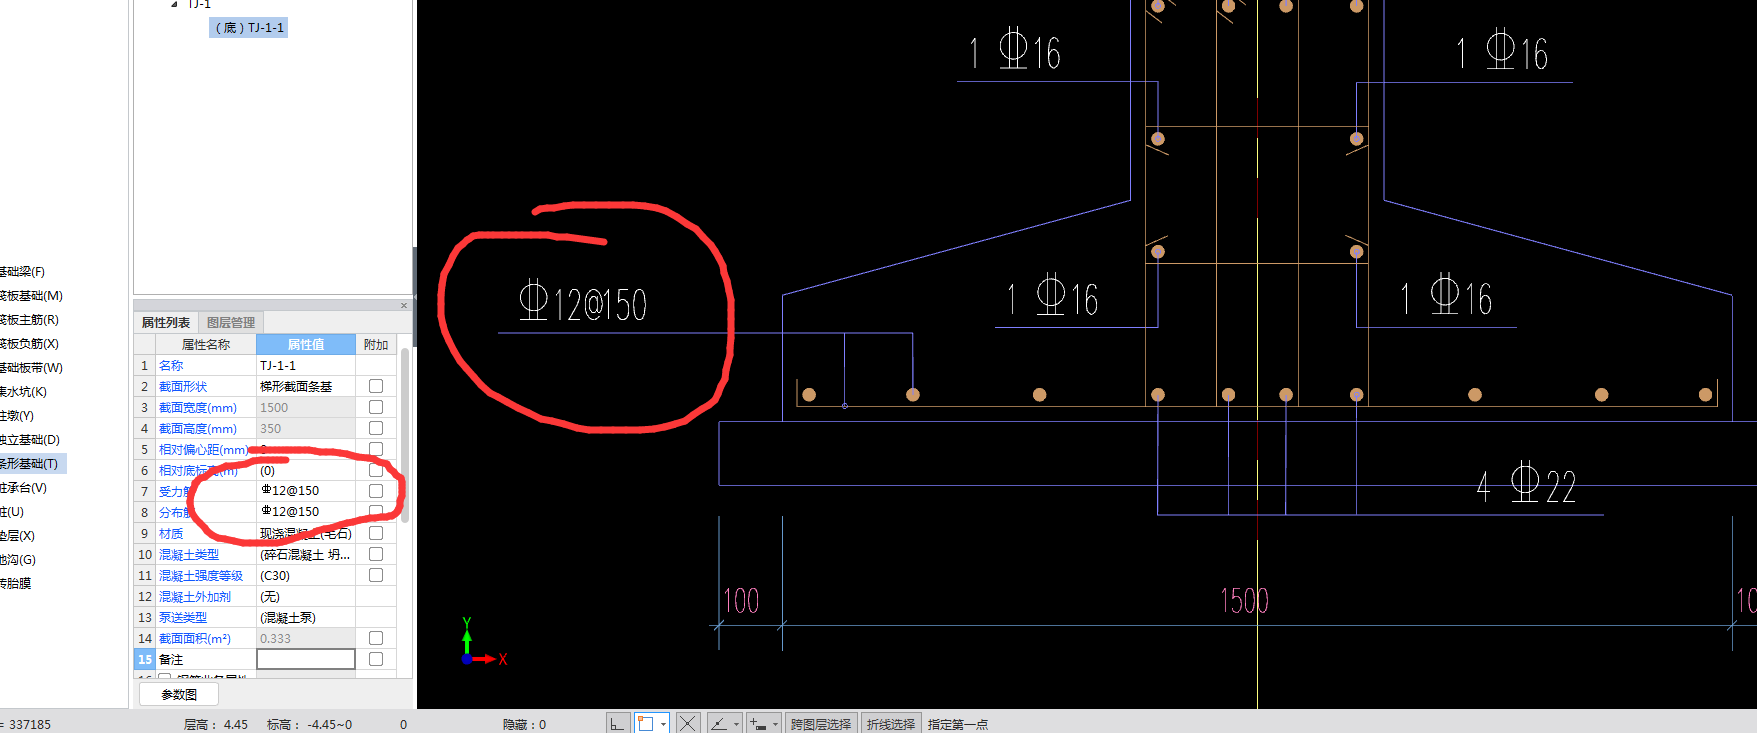Select the (底) TJ-1-1 tree item

point(249,28)
